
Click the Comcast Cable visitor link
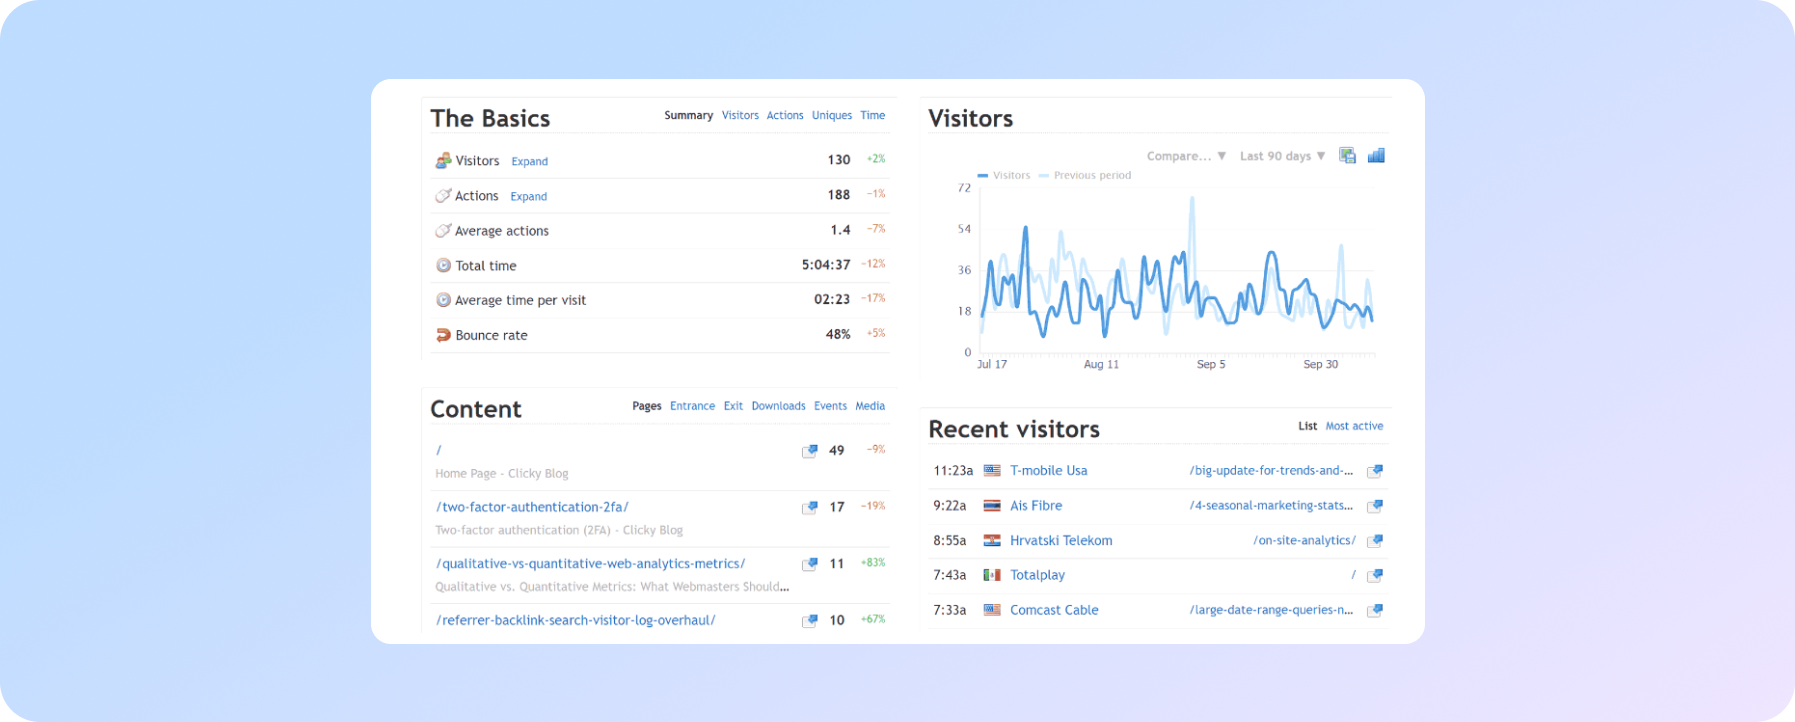[1054, 610]
